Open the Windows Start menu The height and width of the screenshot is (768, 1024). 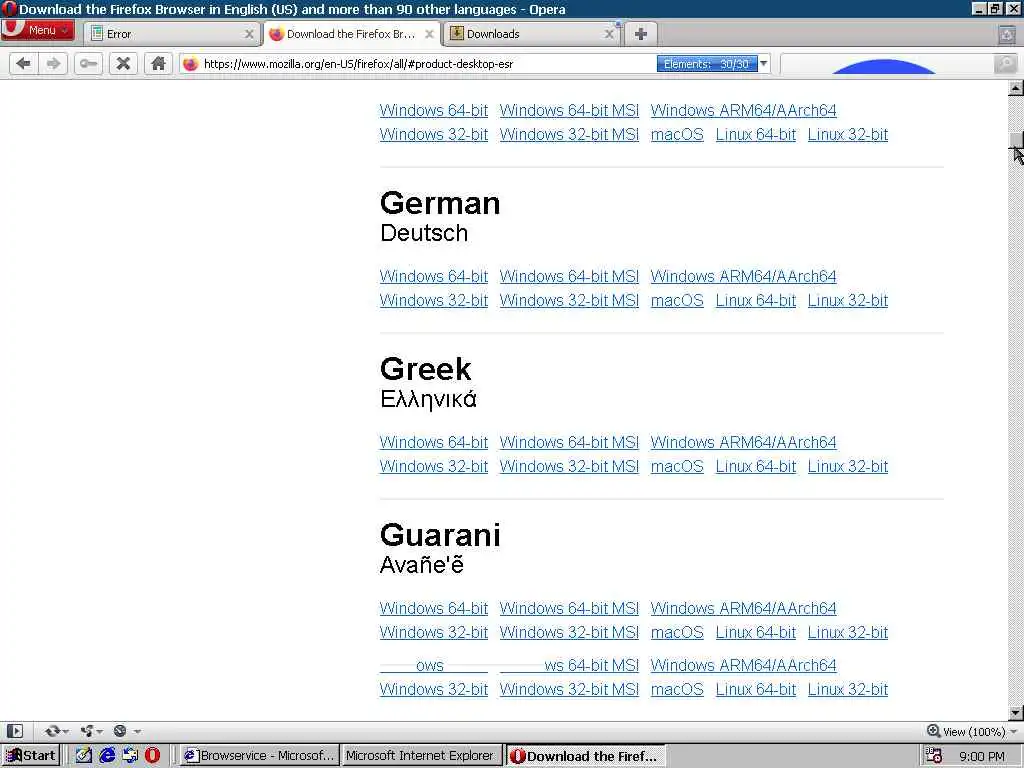(30, 756)
